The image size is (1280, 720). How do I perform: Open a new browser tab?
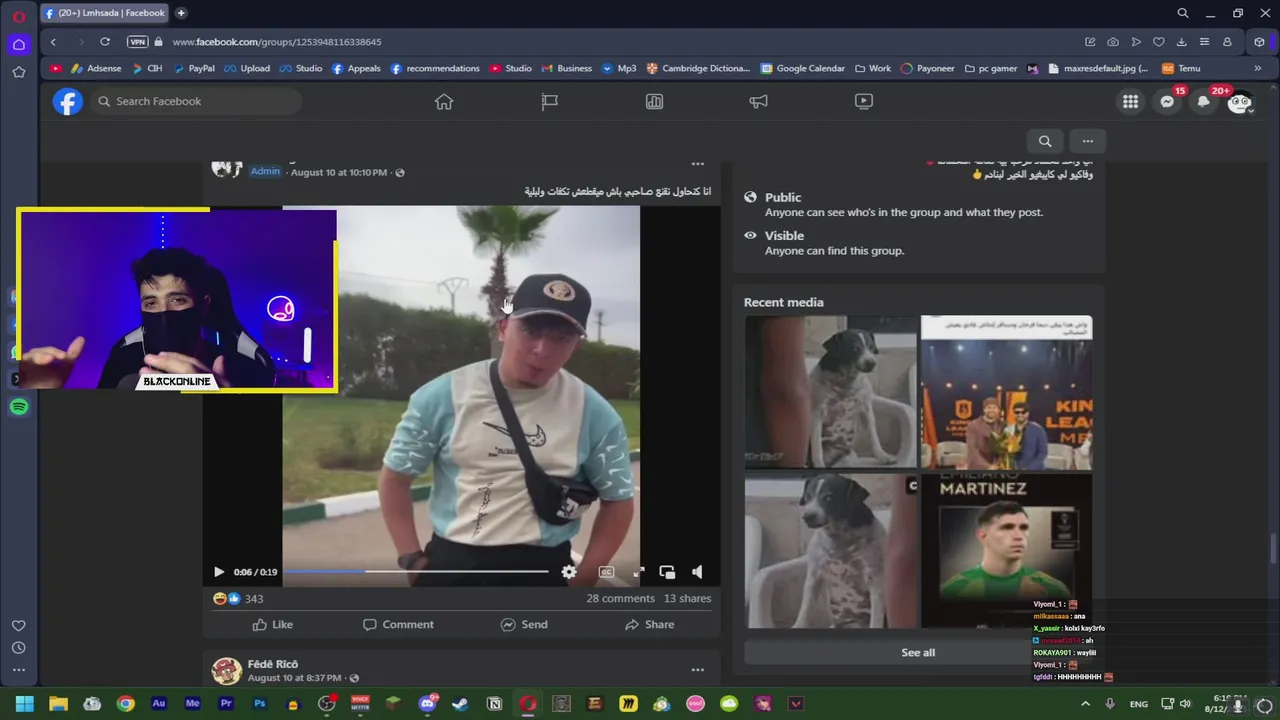coord(181,13)
